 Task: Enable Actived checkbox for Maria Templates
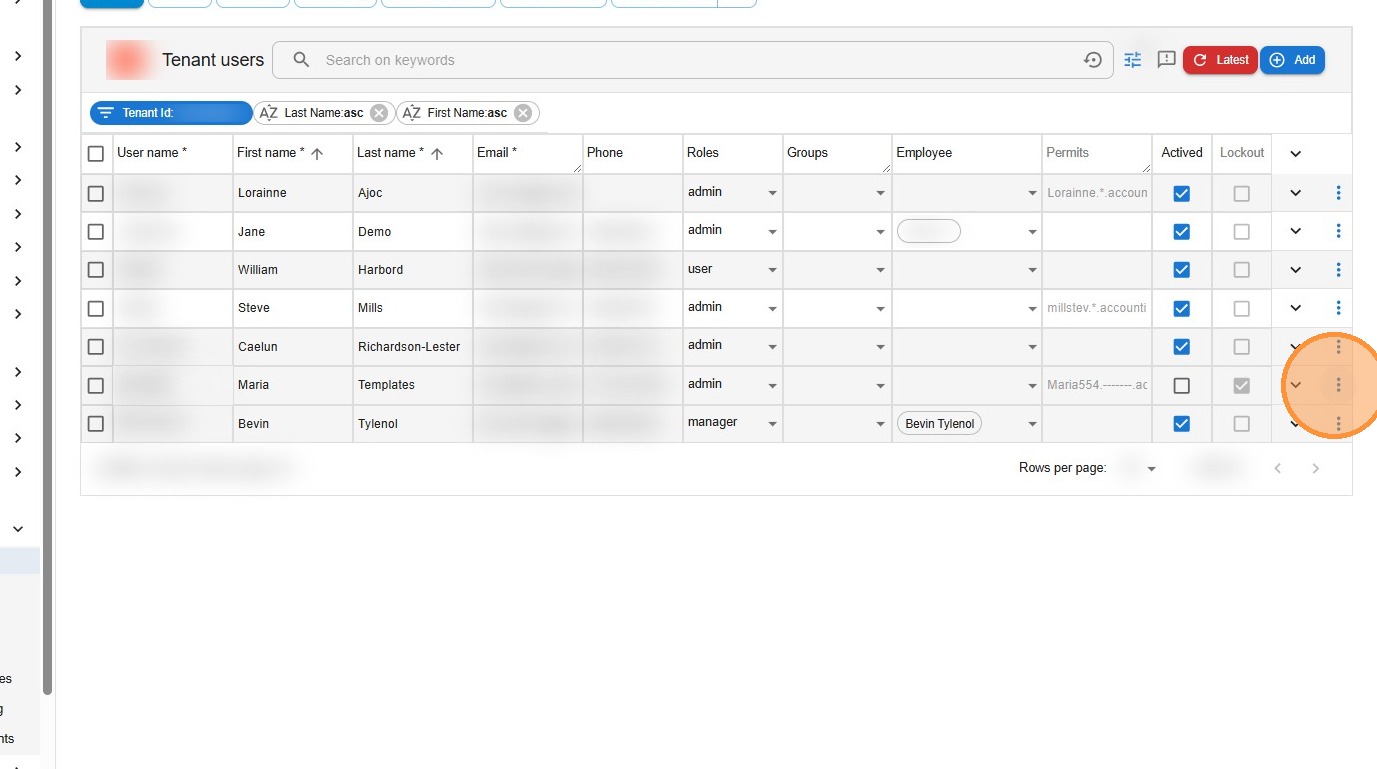pyautogui.click(x=1181, y=386)
